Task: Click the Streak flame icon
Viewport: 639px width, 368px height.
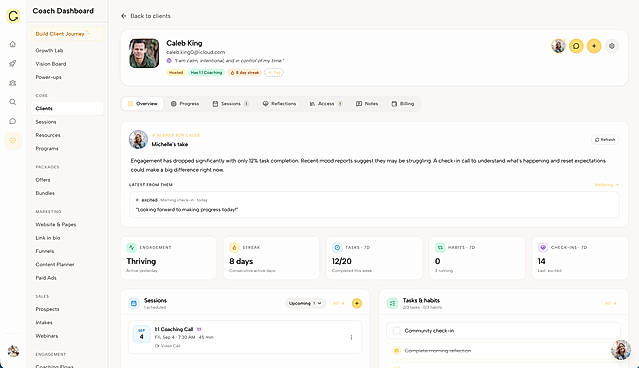Action: click(234, 247)
